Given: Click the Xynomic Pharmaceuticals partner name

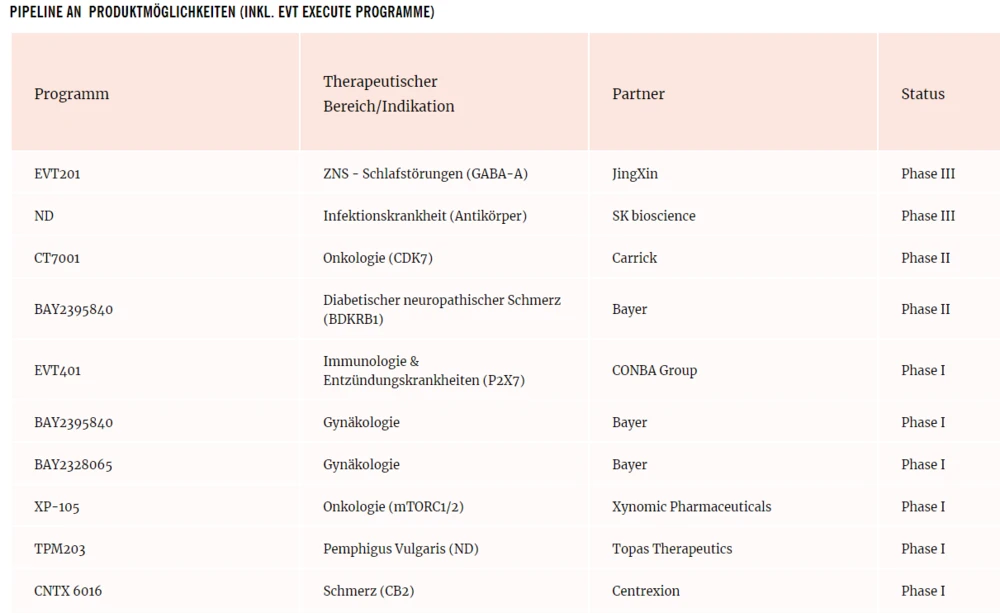Looking at the screenshot, I should click(x=691, y=507).
